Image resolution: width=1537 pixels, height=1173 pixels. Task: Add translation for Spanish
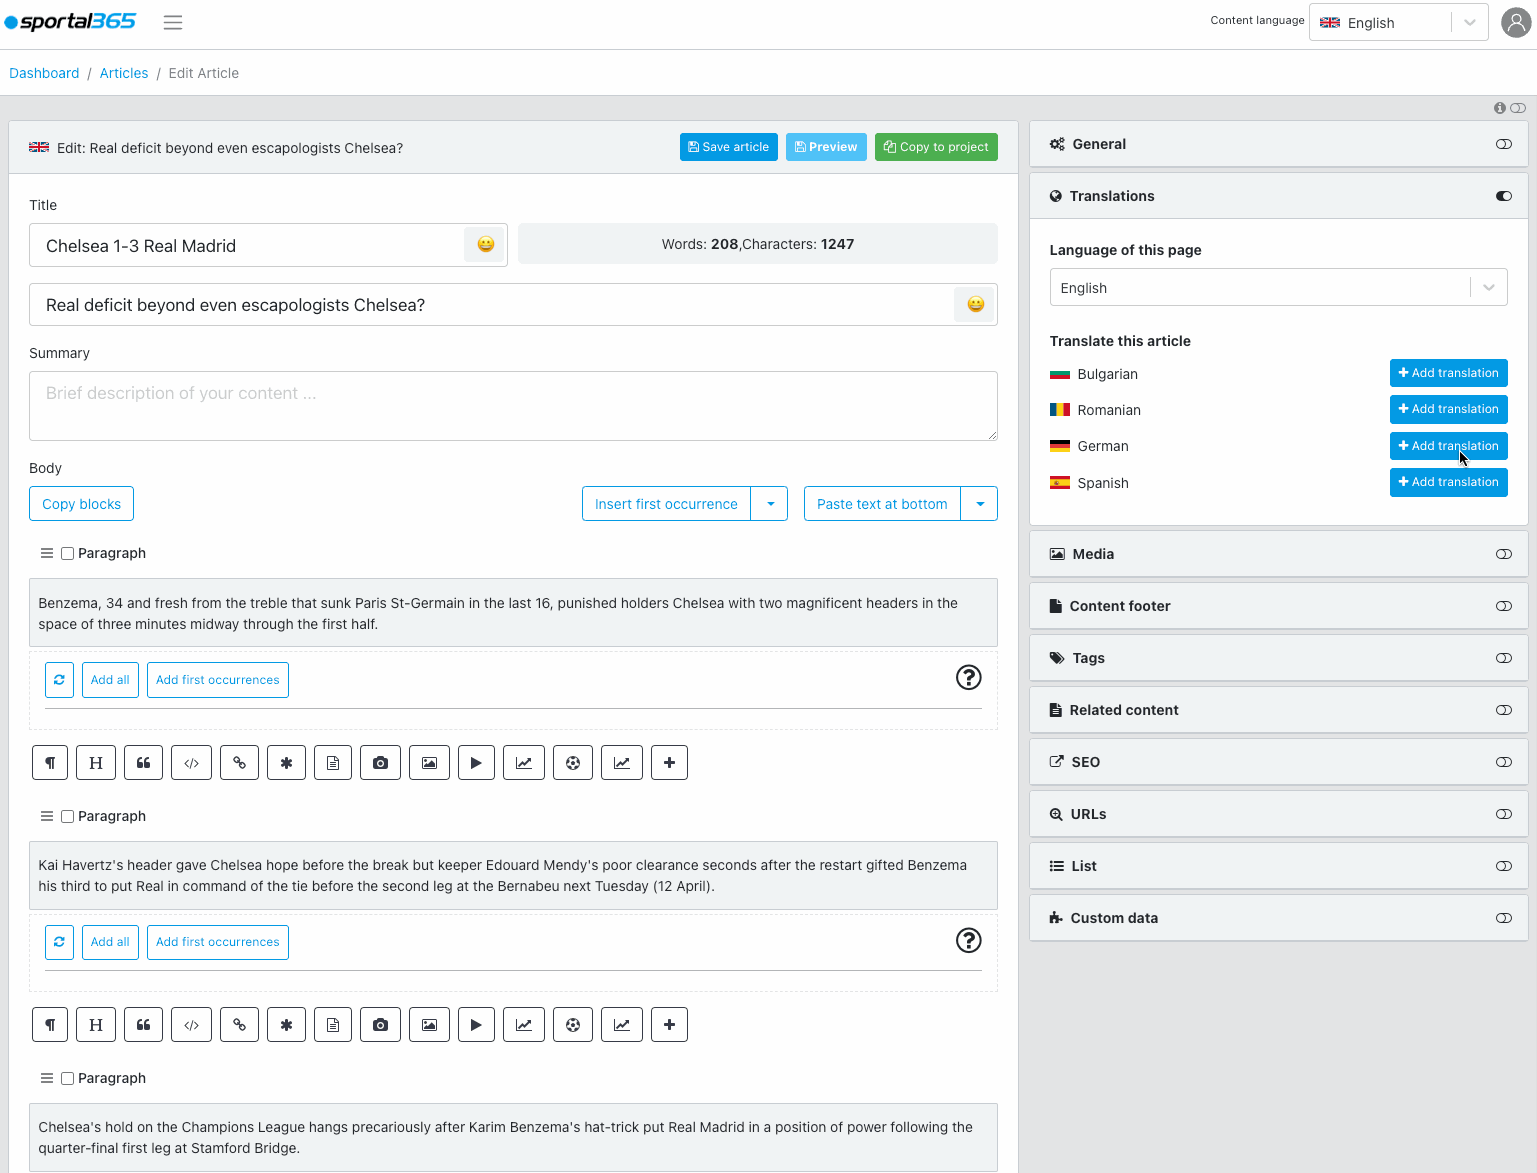(1448, 482)
